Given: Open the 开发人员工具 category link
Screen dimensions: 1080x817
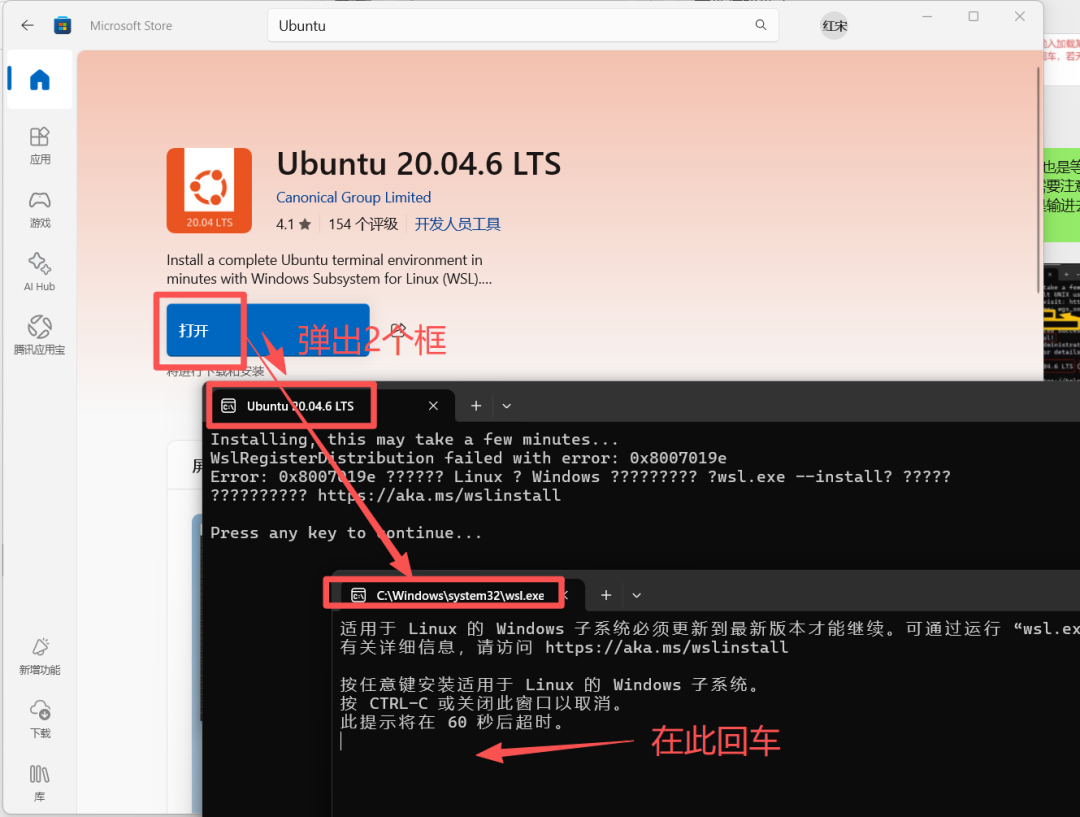Looking at the screenshot, I should click(457, 224).
